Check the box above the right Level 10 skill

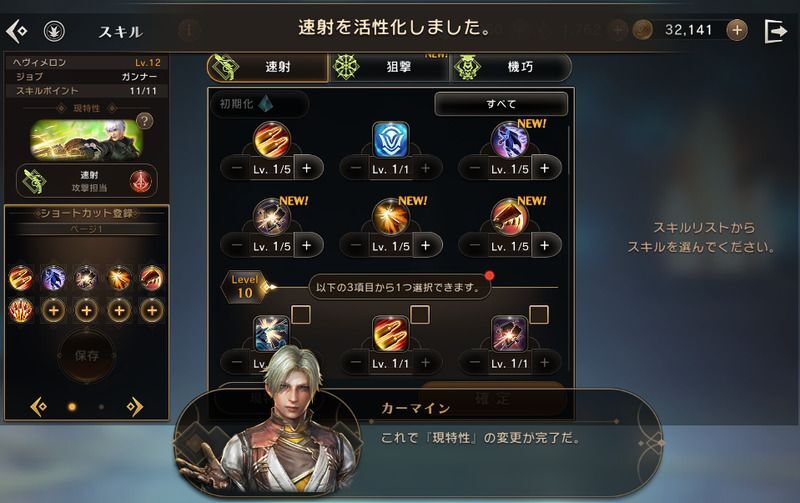pyautogui.click(x=539, y=315)
